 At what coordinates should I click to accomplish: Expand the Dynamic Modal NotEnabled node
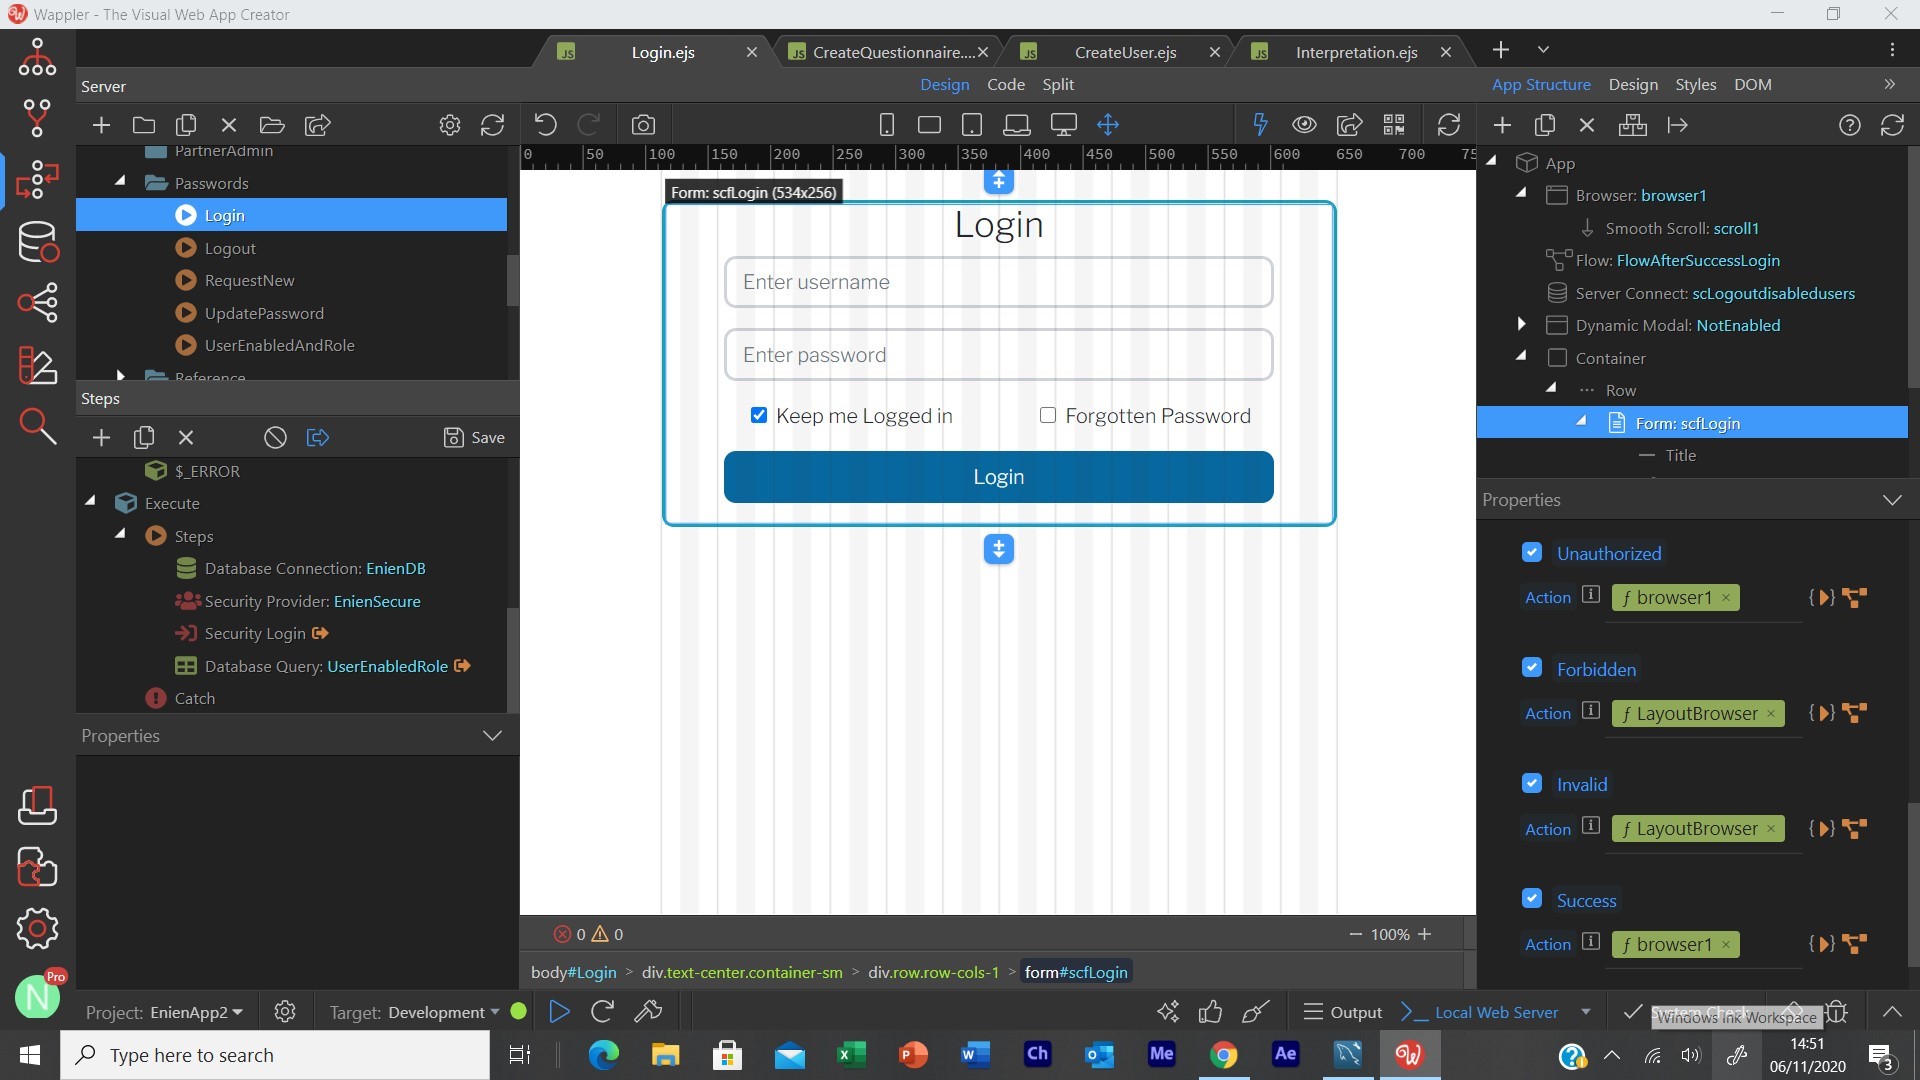point(1521,324)
